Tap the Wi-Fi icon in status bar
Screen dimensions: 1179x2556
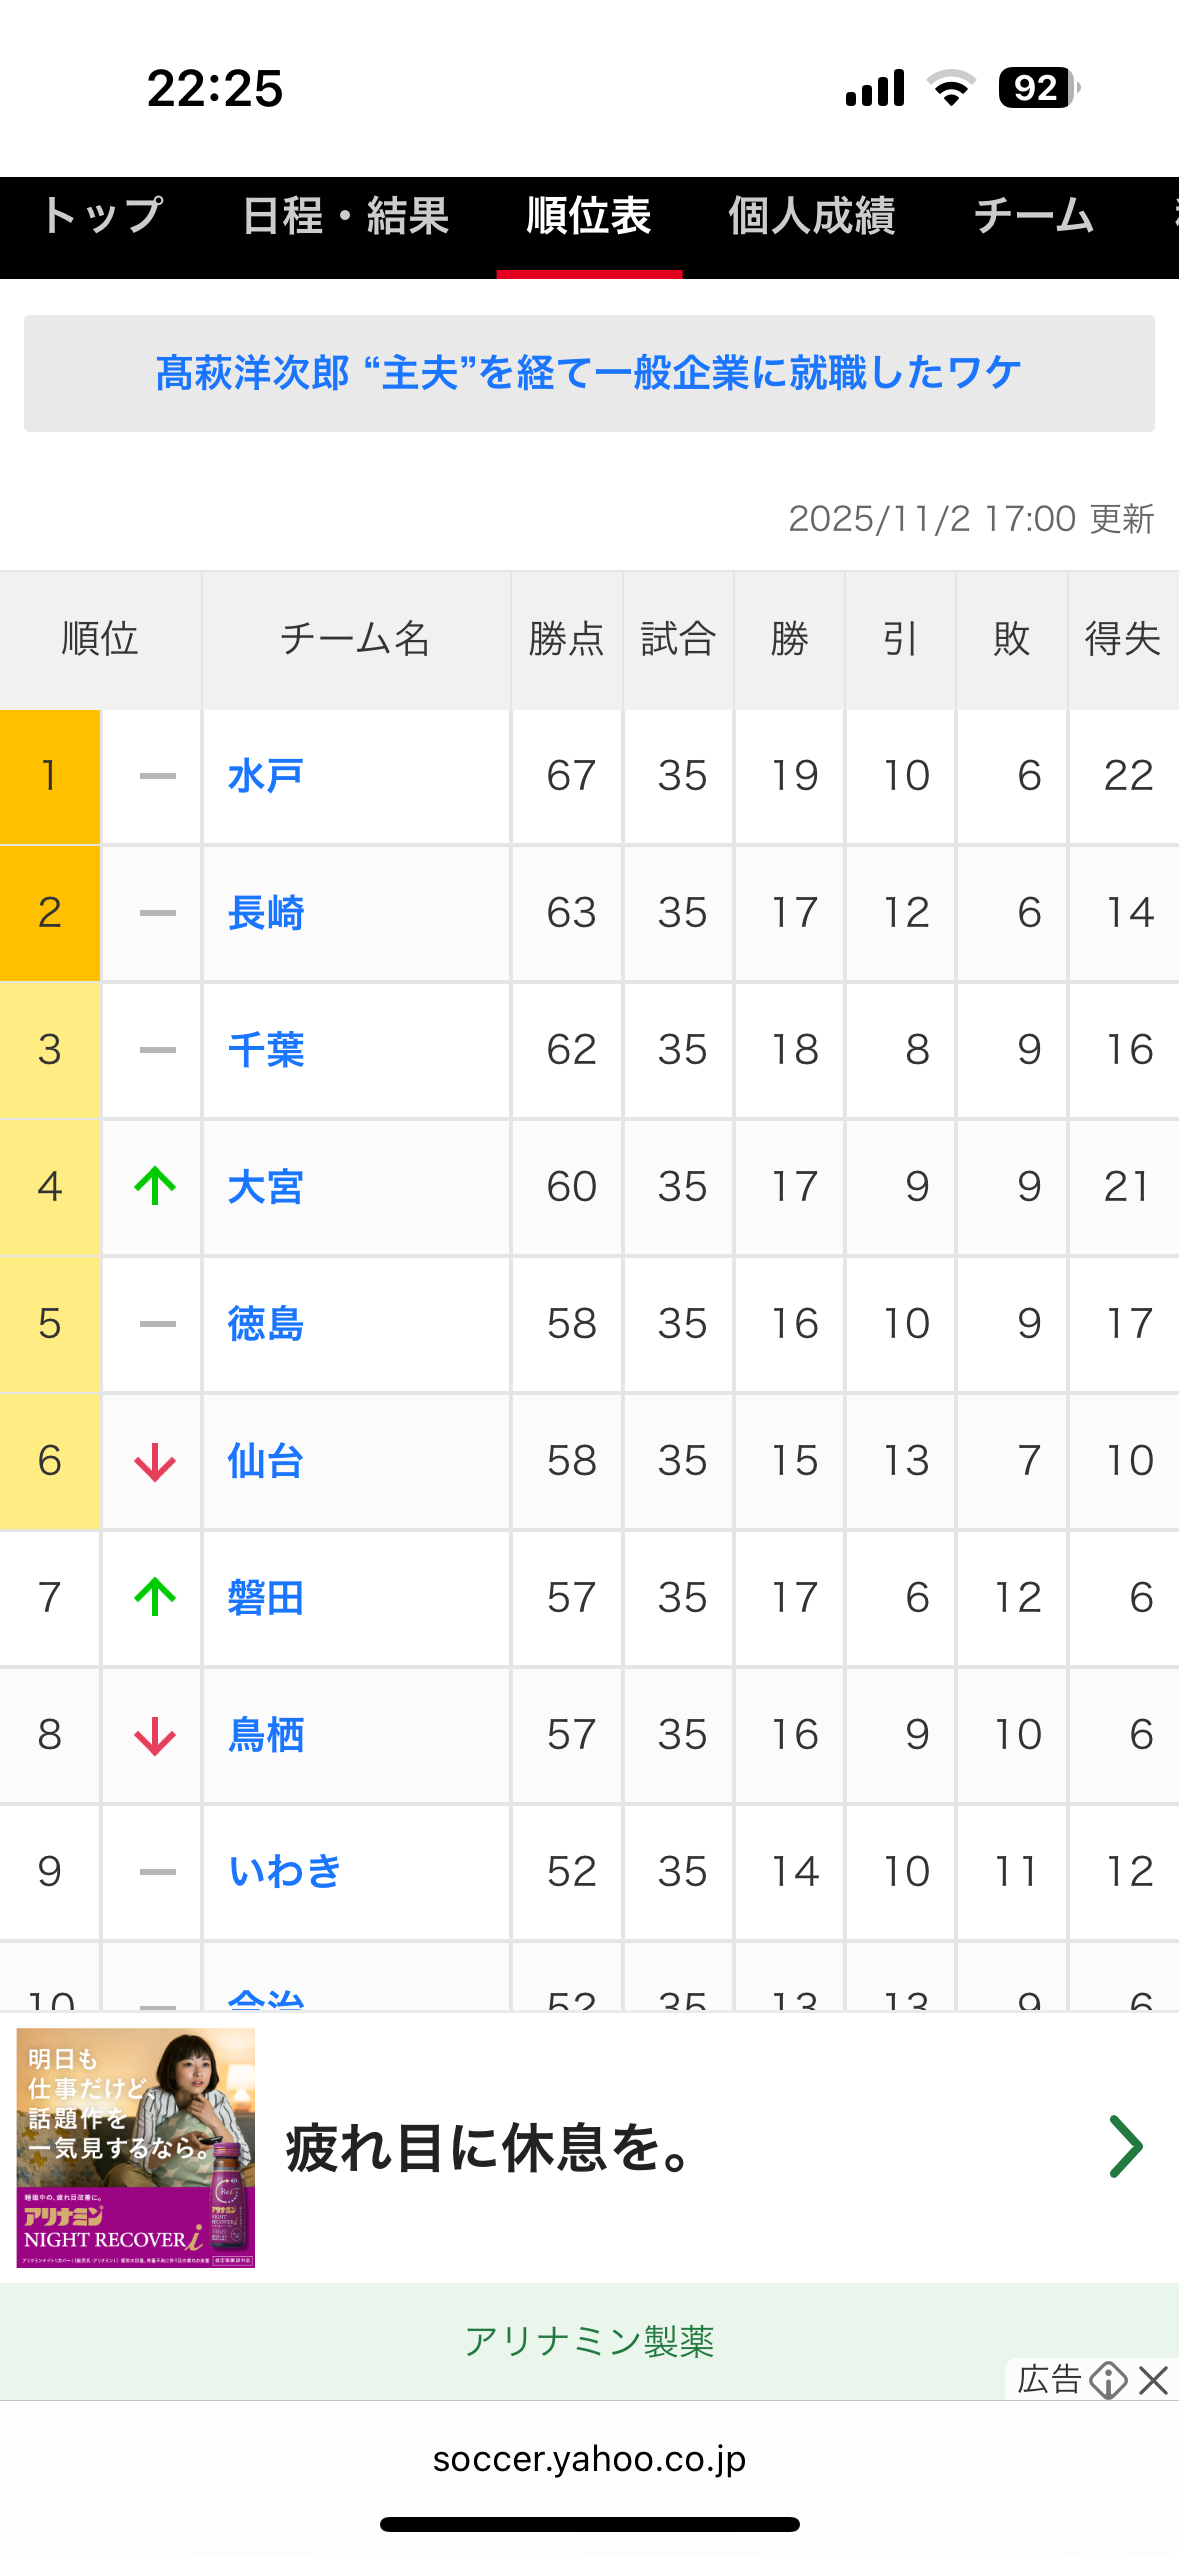click(x=951, y=88)
